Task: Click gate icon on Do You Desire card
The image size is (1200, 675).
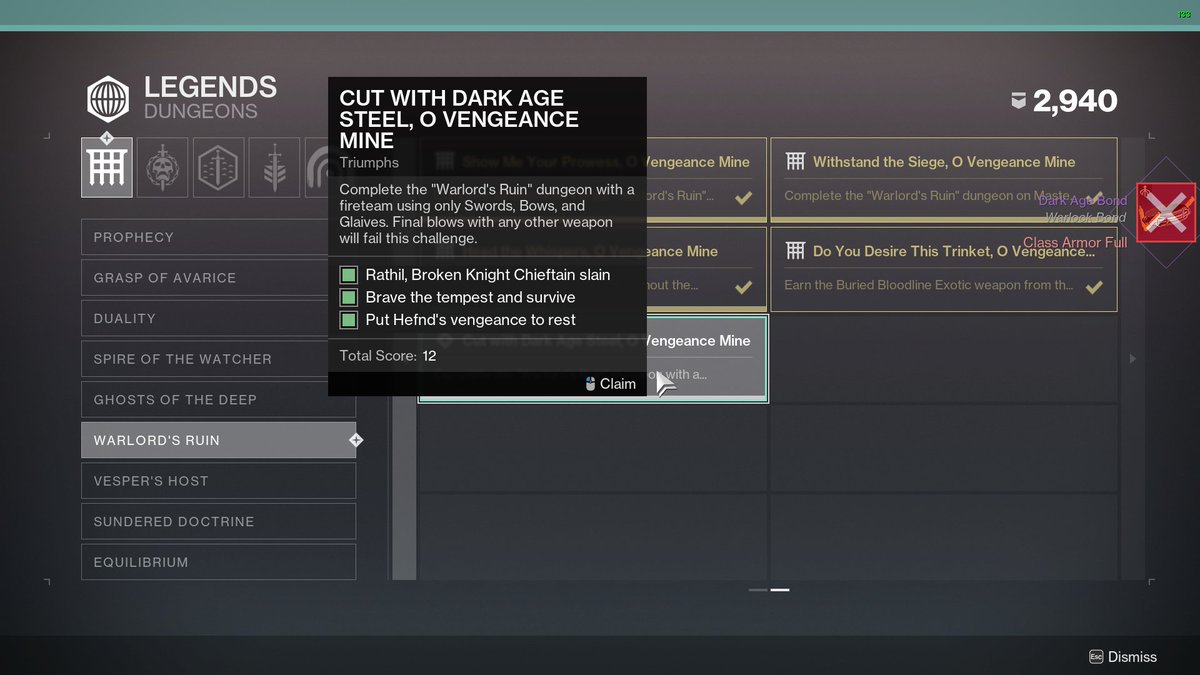Action: coord(795,251)
